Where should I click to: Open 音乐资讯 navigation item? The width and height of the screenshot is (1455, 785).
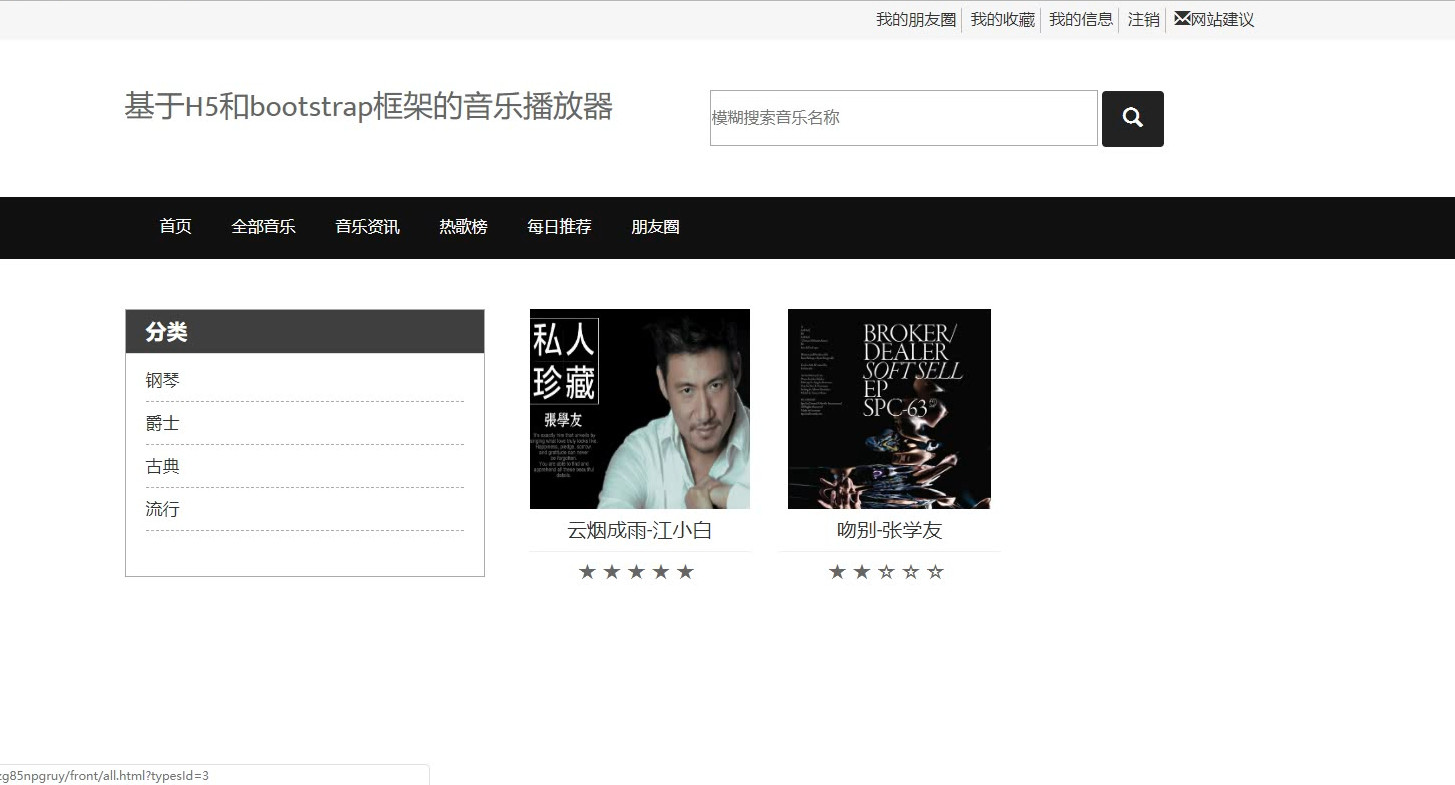point(367,227)
